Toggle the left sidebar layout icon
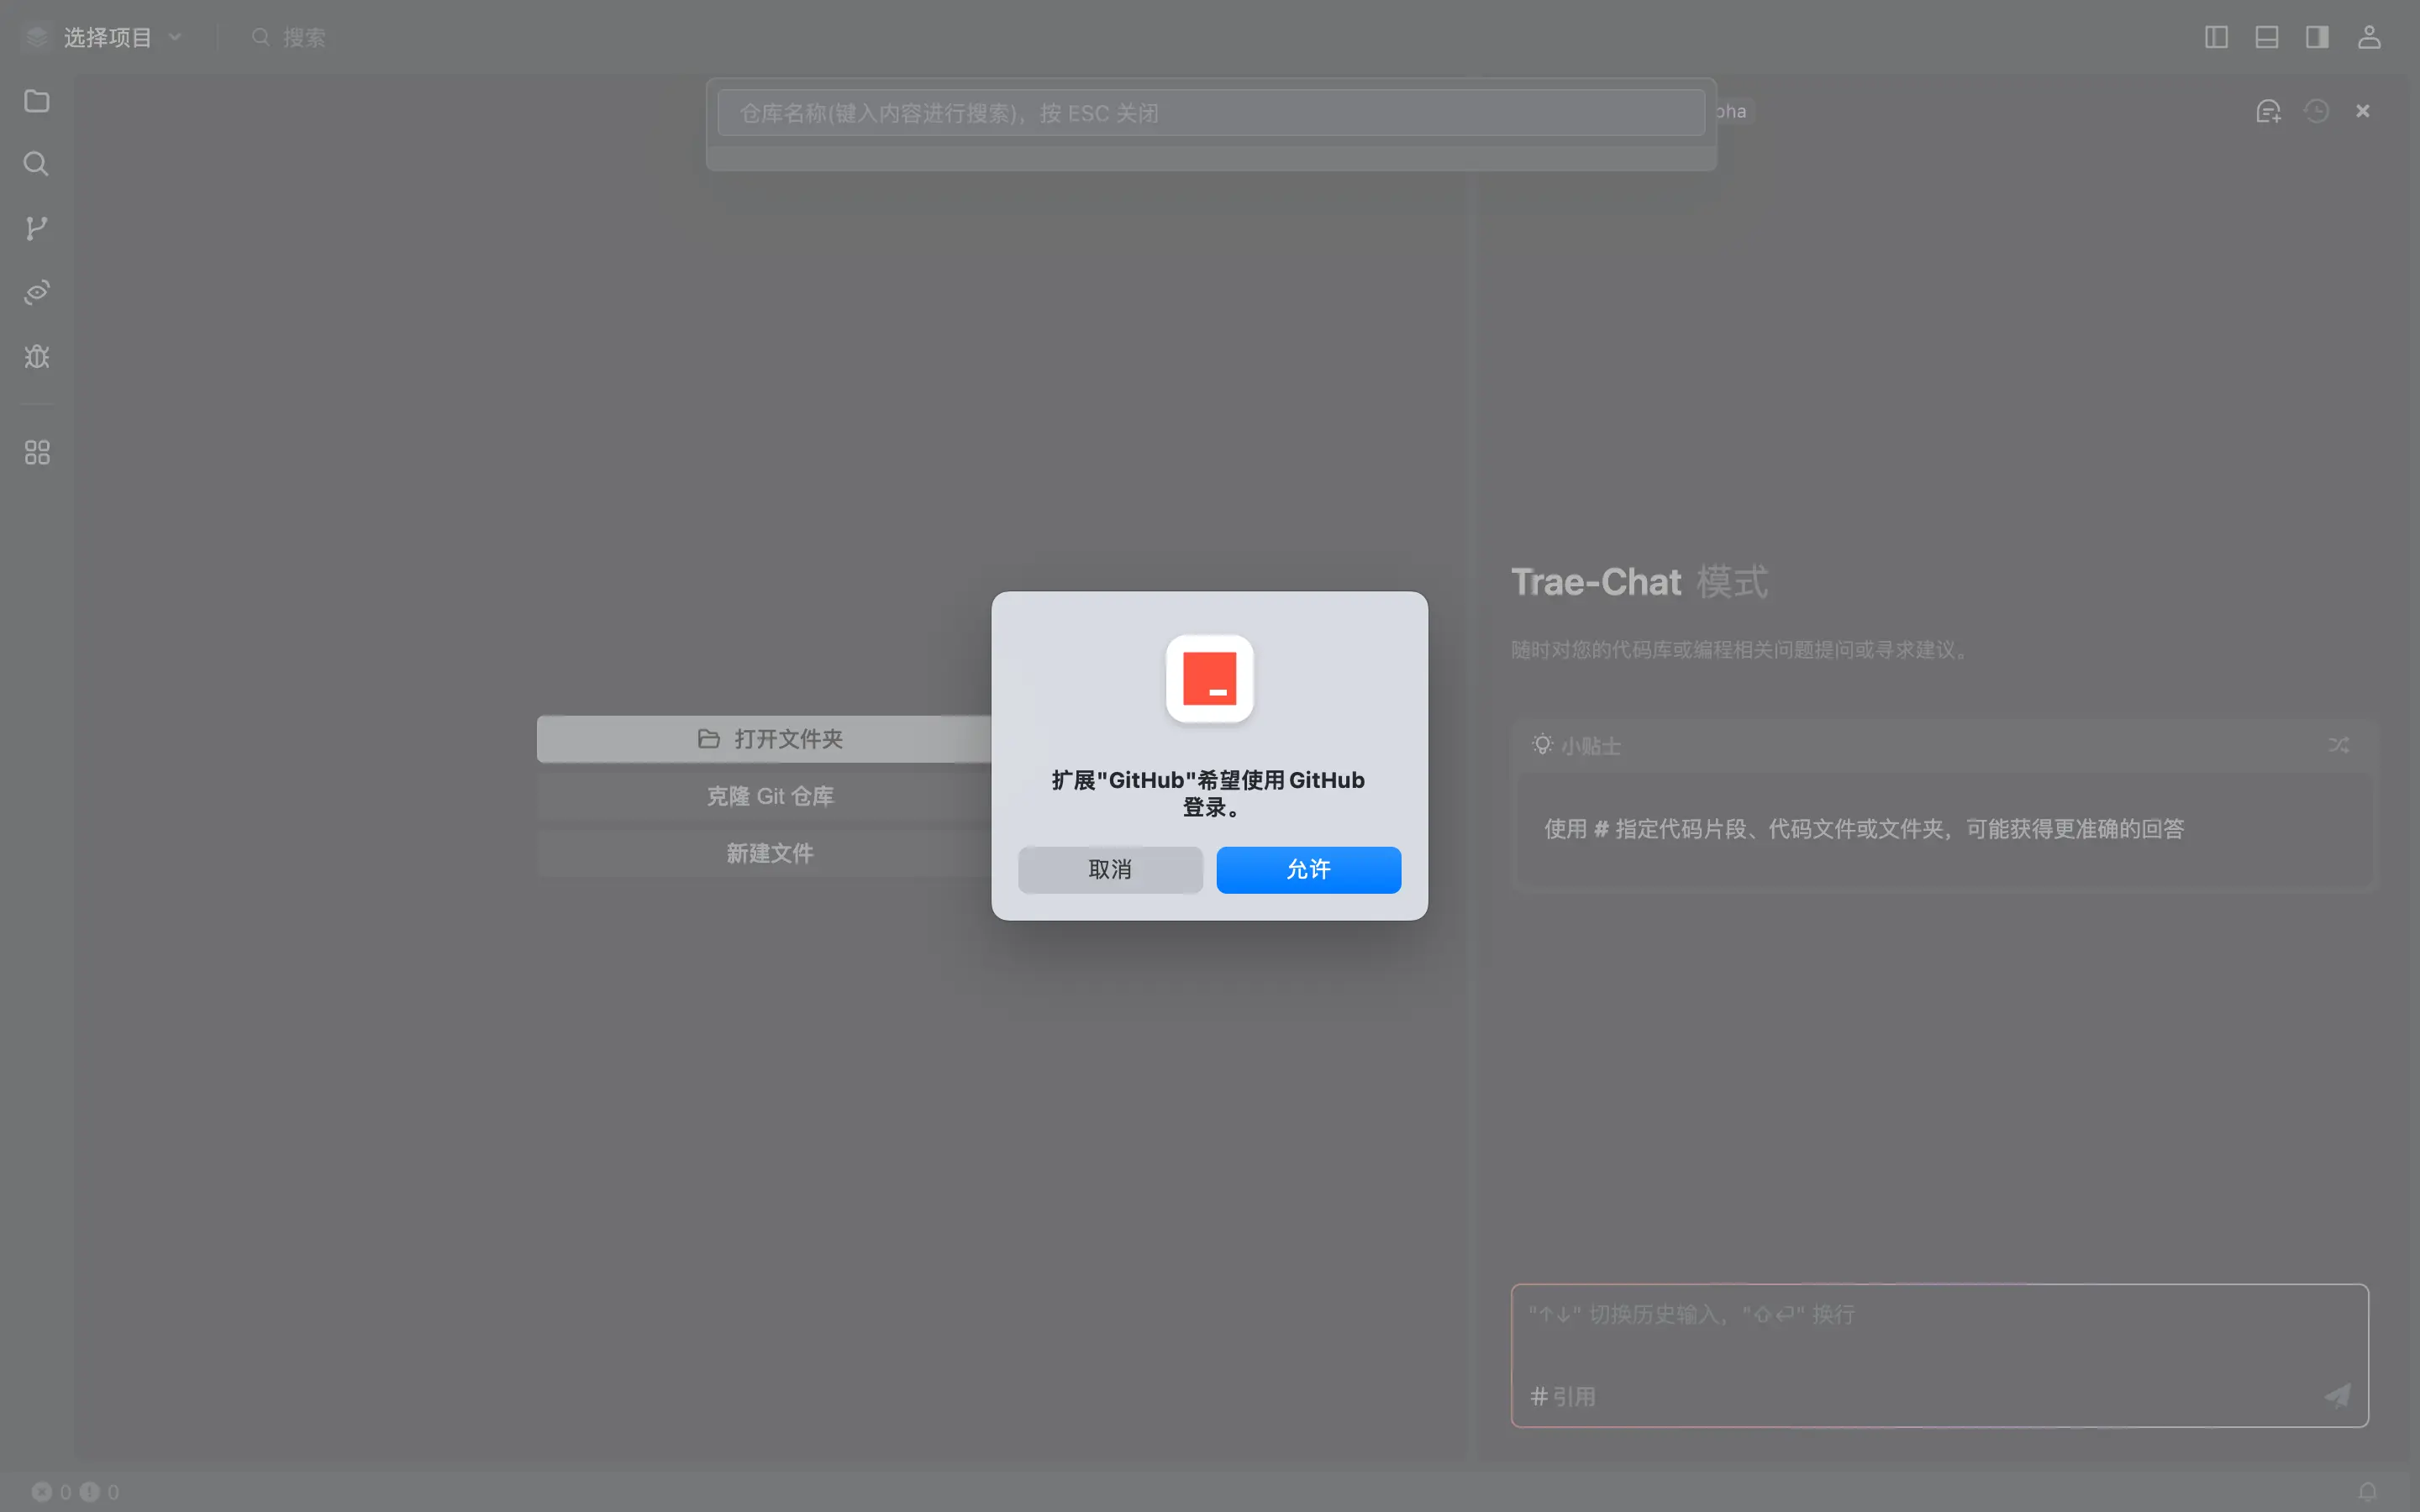 [x=2216, y=37]
